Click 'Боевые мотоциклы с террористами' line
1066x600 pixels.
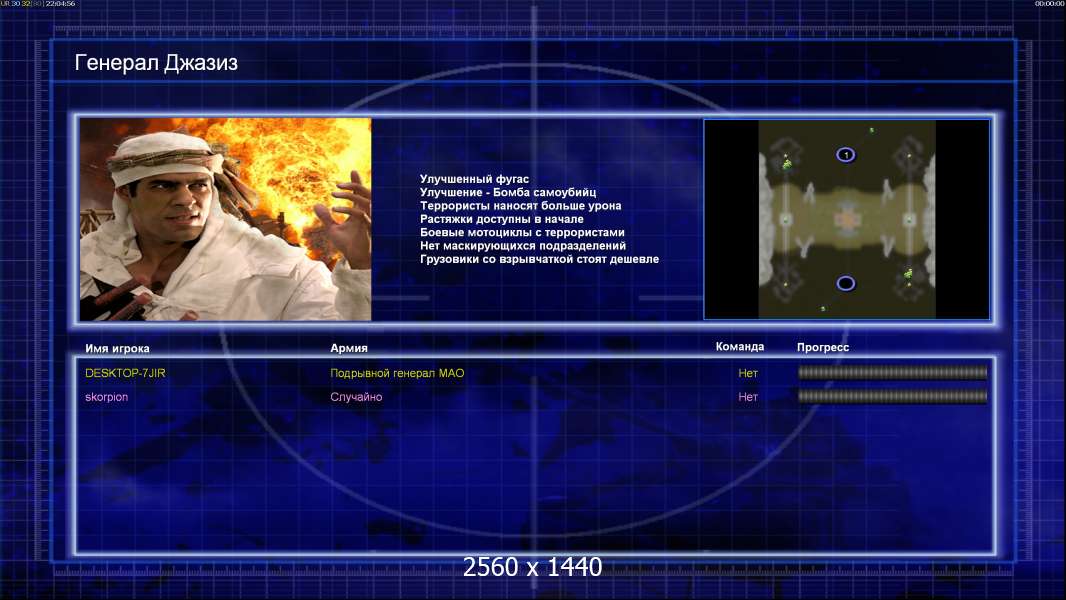[x=521, y=232]
